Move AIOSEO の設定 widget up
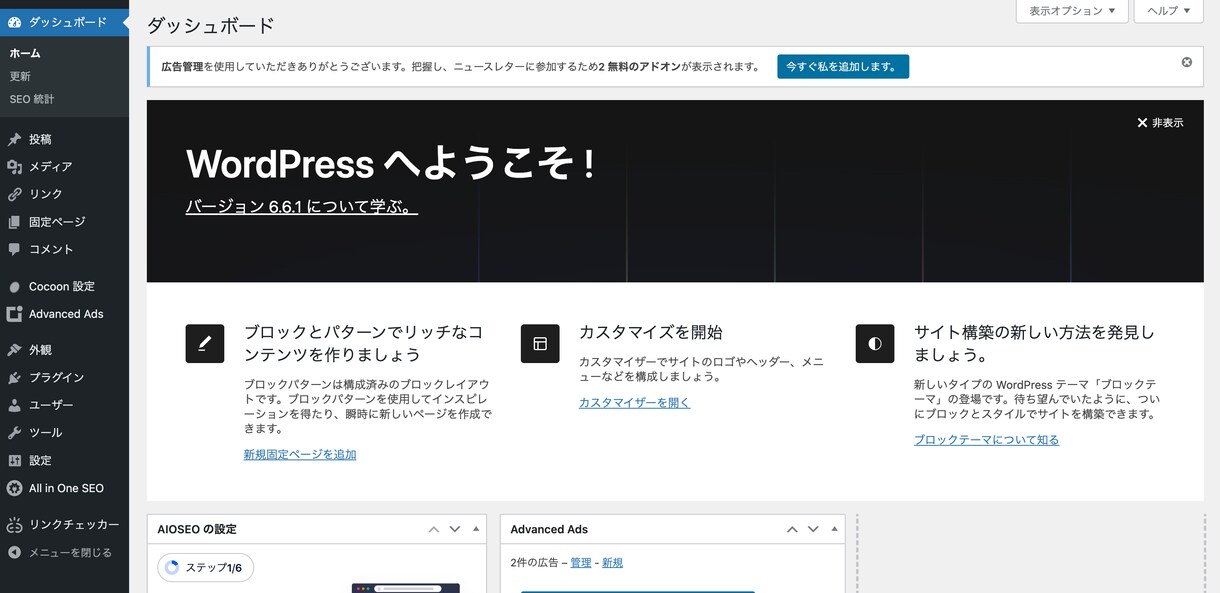 coord(433,529)
